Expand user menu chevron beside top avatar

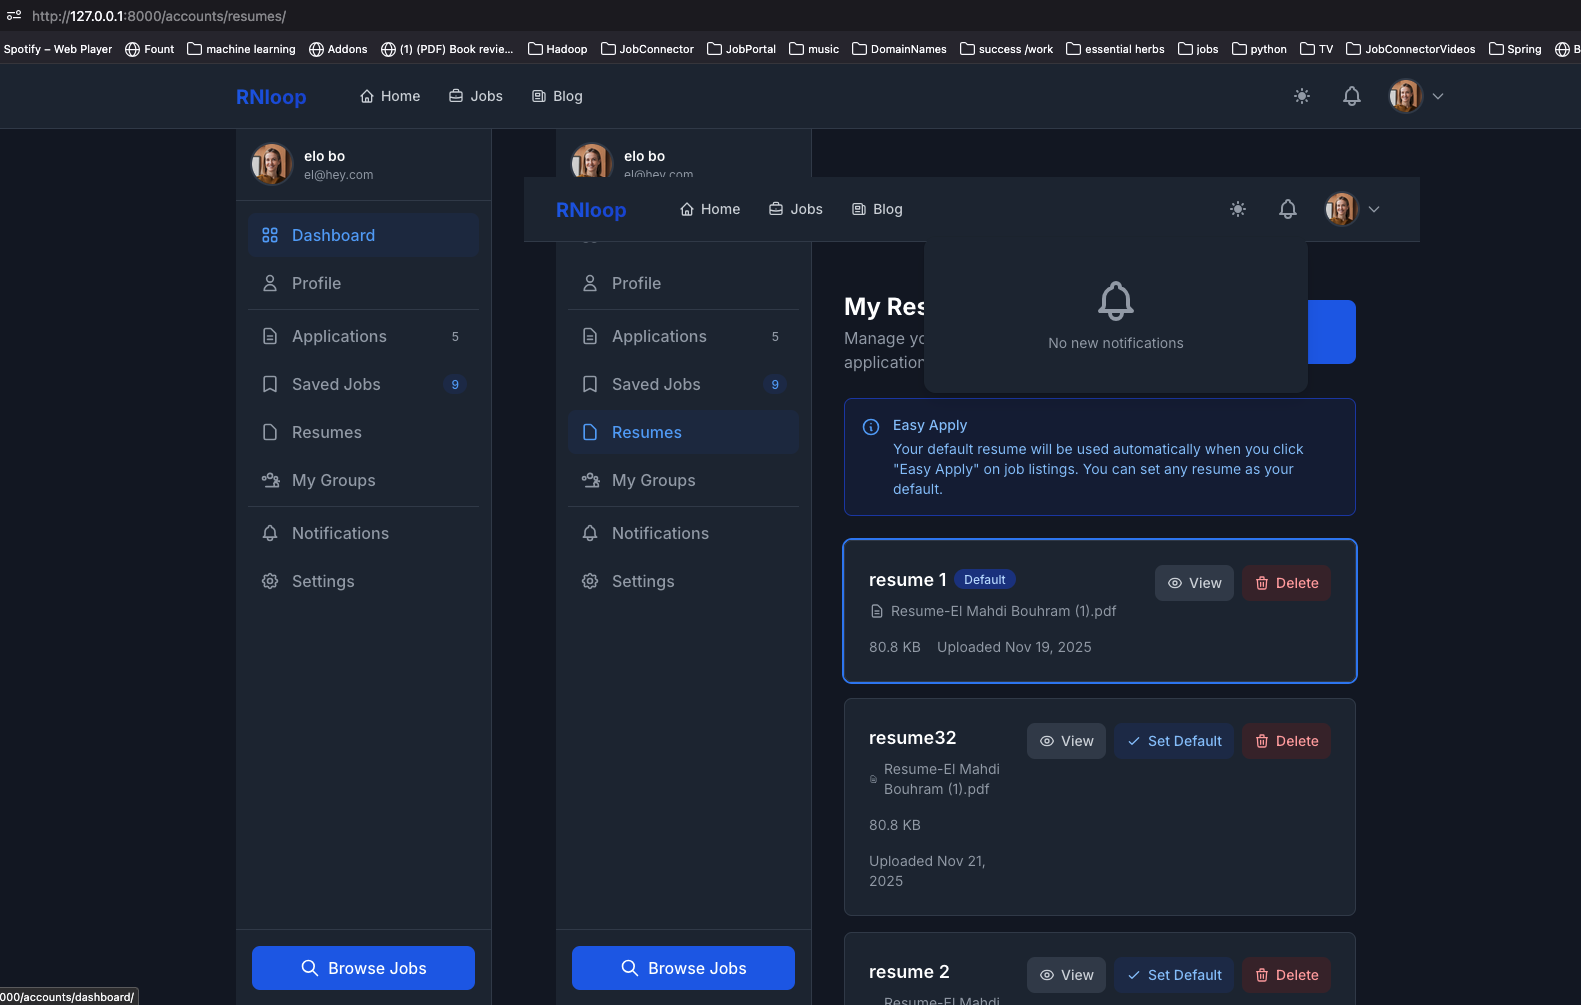tap(1438, 96)
